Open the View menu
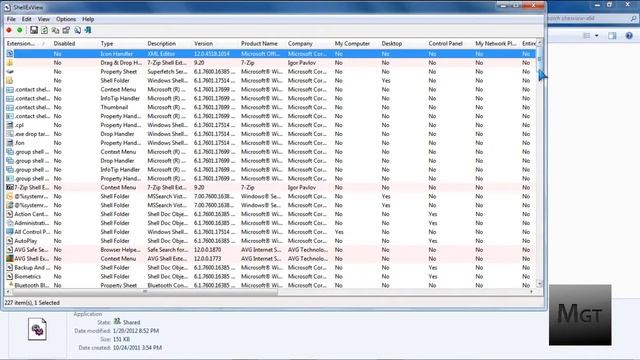The width and height of the screenshot is (640, 360). pos(44,19)
